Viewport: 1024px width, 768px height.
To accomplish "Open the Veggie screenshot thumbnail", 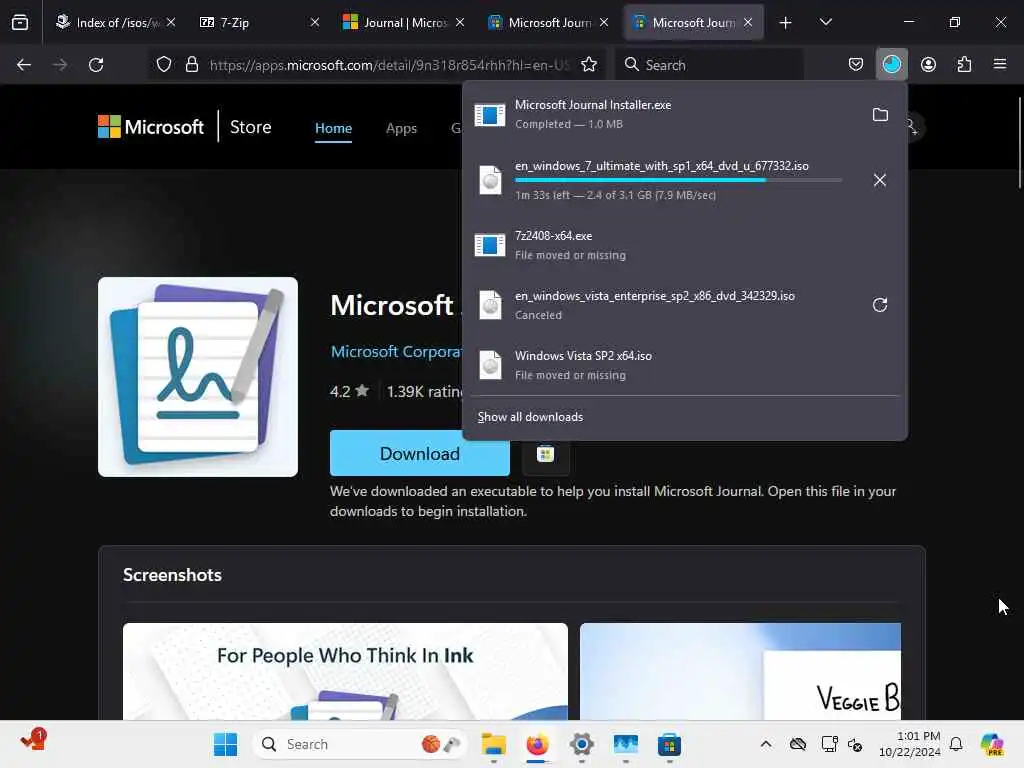I will [x=741, y=671].
